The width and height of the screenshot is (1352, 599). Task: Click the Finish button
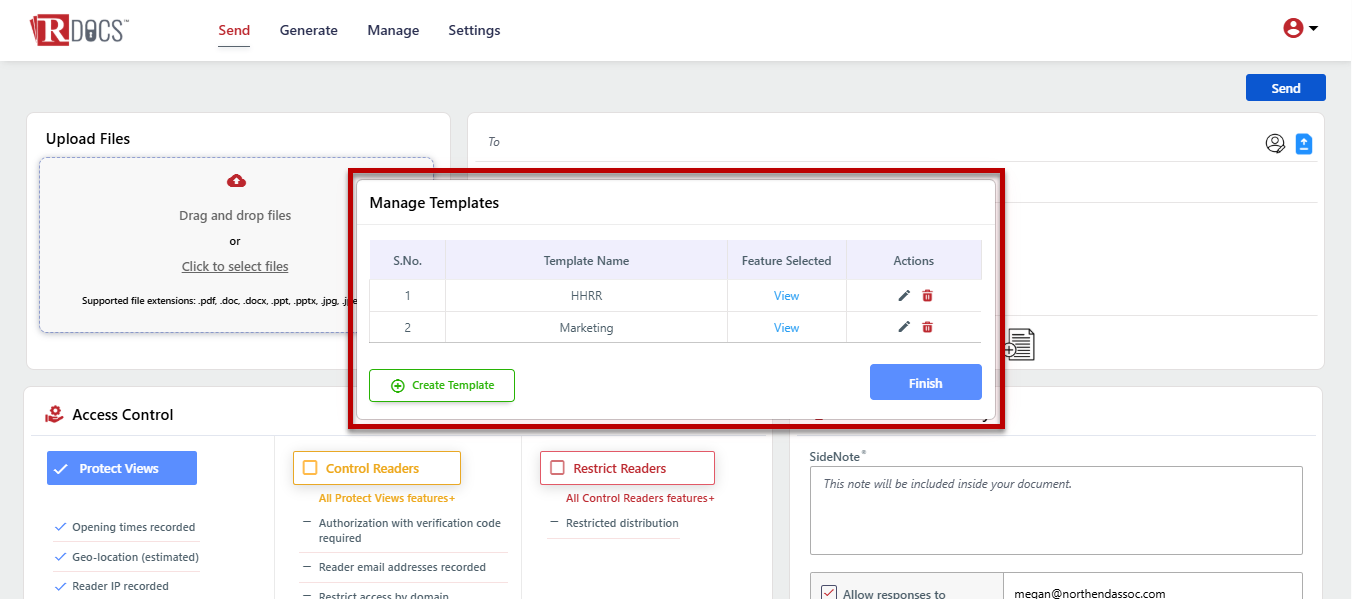pyautogui.click(x=925, y=383)
